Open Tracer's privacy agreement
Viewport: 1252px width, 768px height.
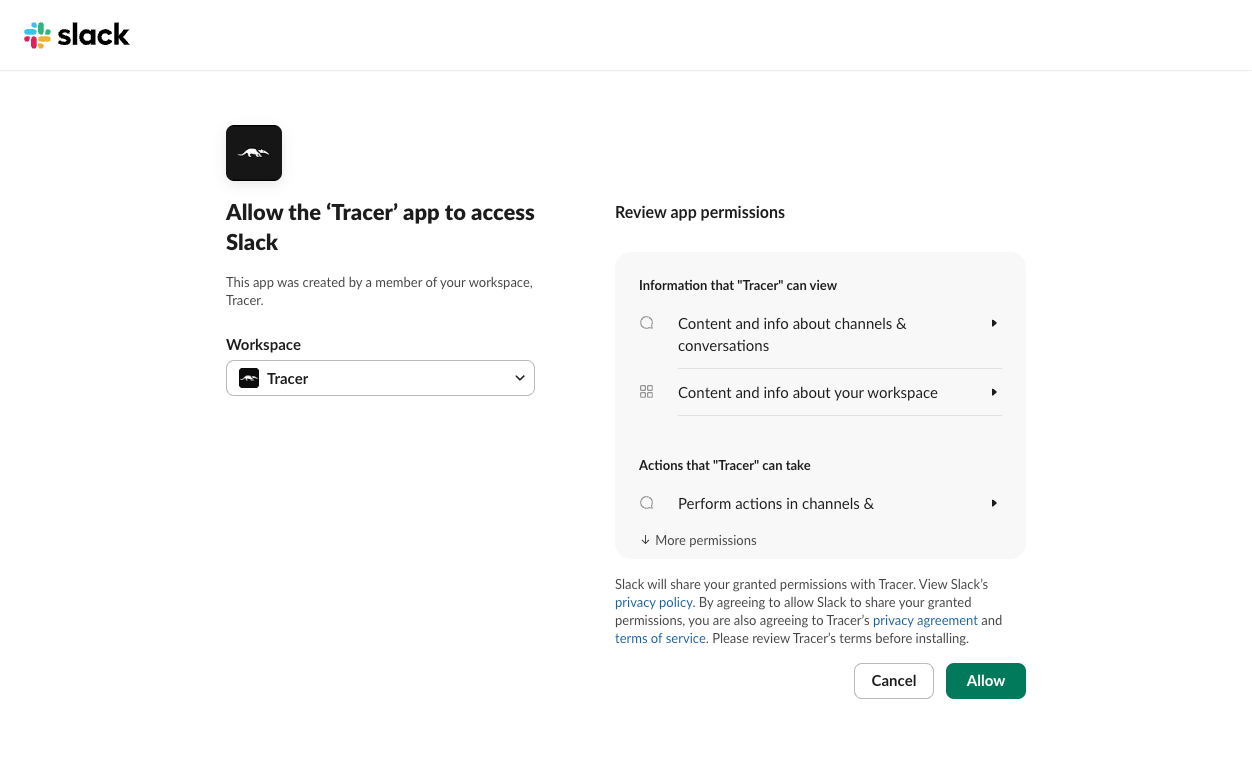pos(925,620)
